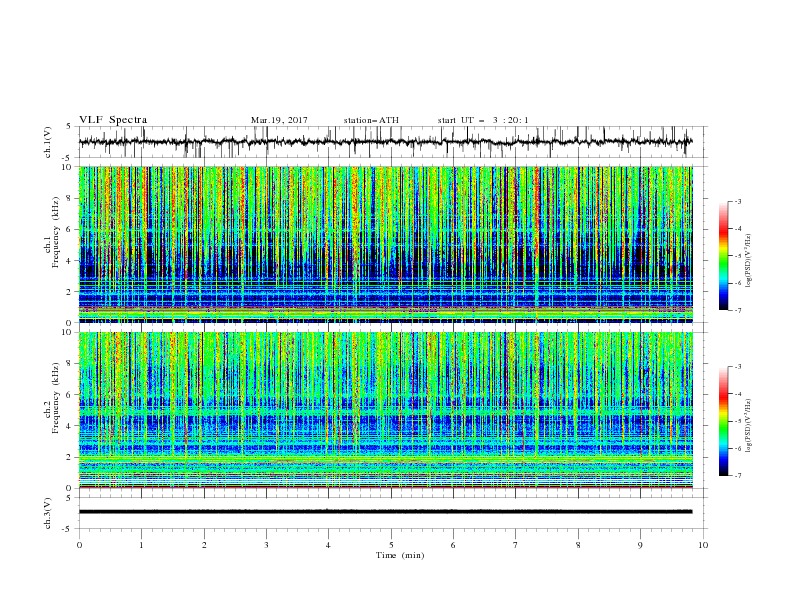Click the "start UT = 3 :20: 1" text

(x=483, y=120)
